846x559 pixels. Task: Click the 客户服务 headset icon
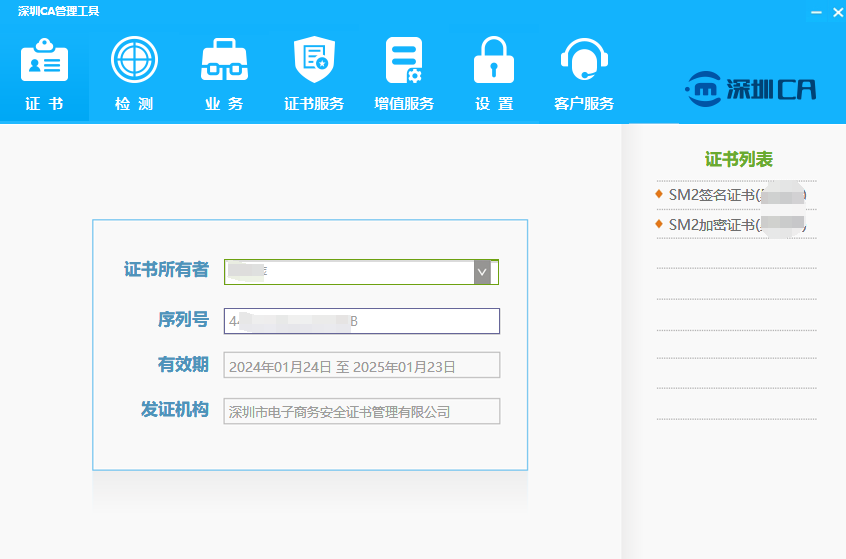point(584,61)
